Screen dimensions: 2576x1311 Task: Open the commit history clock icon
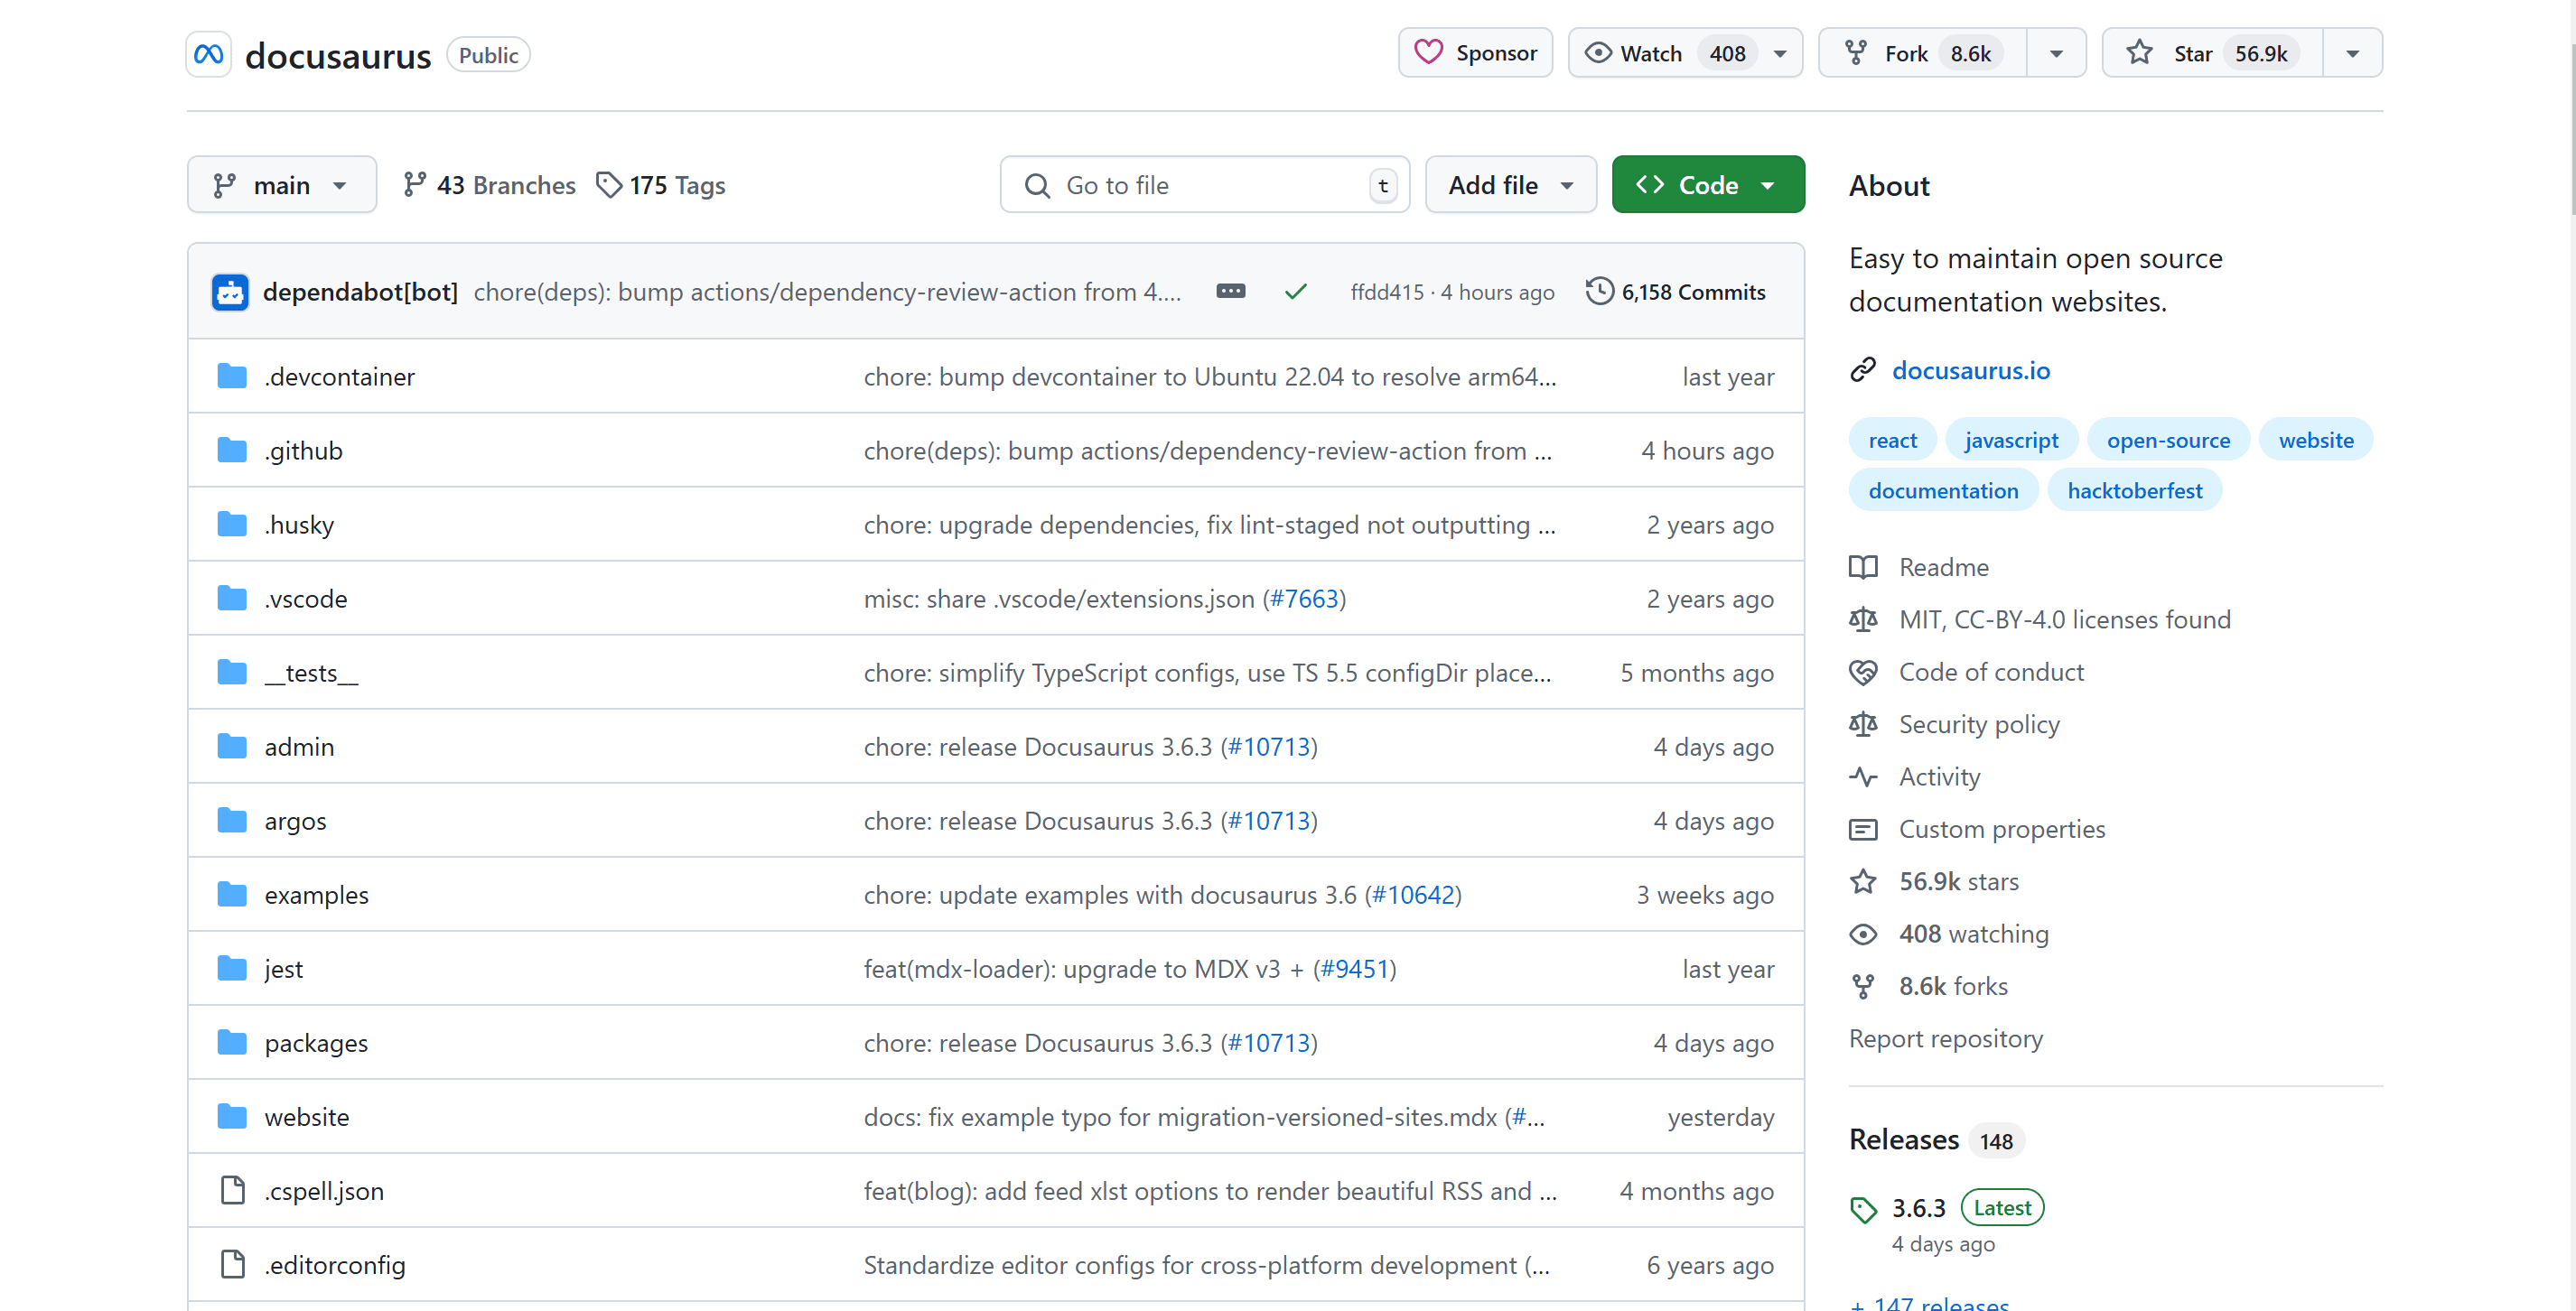(1599, 291)
